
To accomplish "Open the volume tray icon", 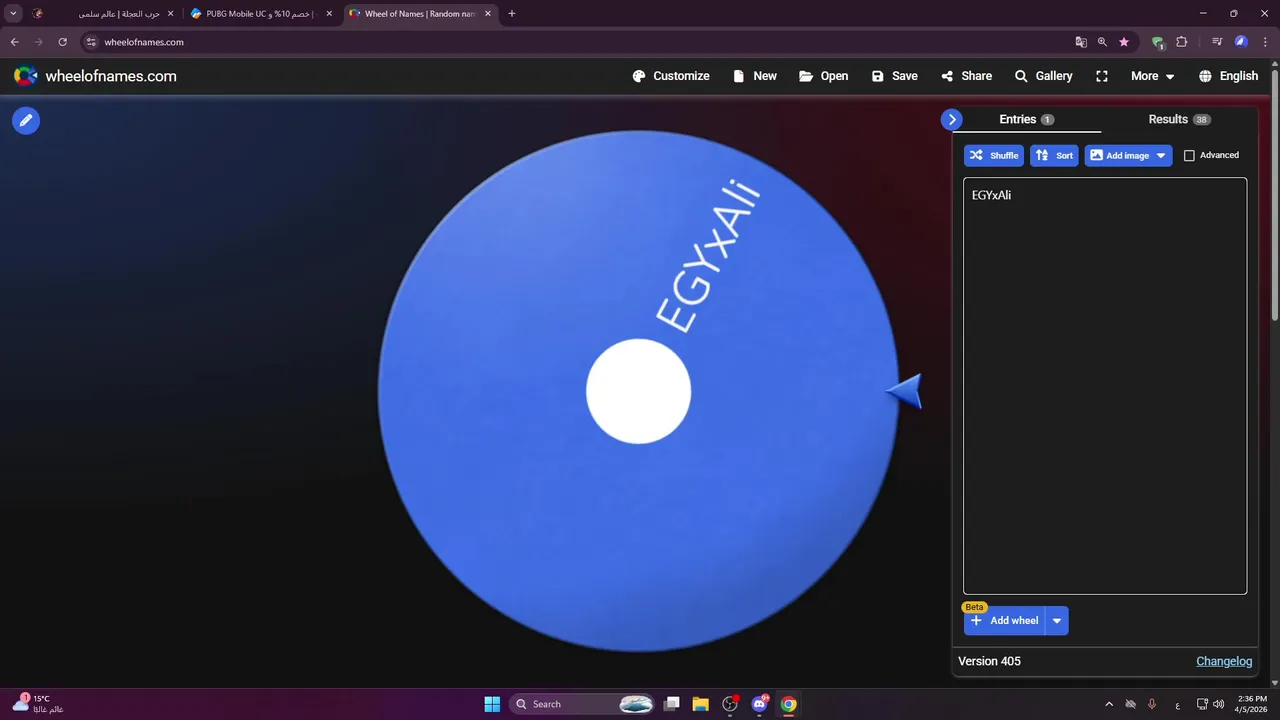I will [1218, 704].
